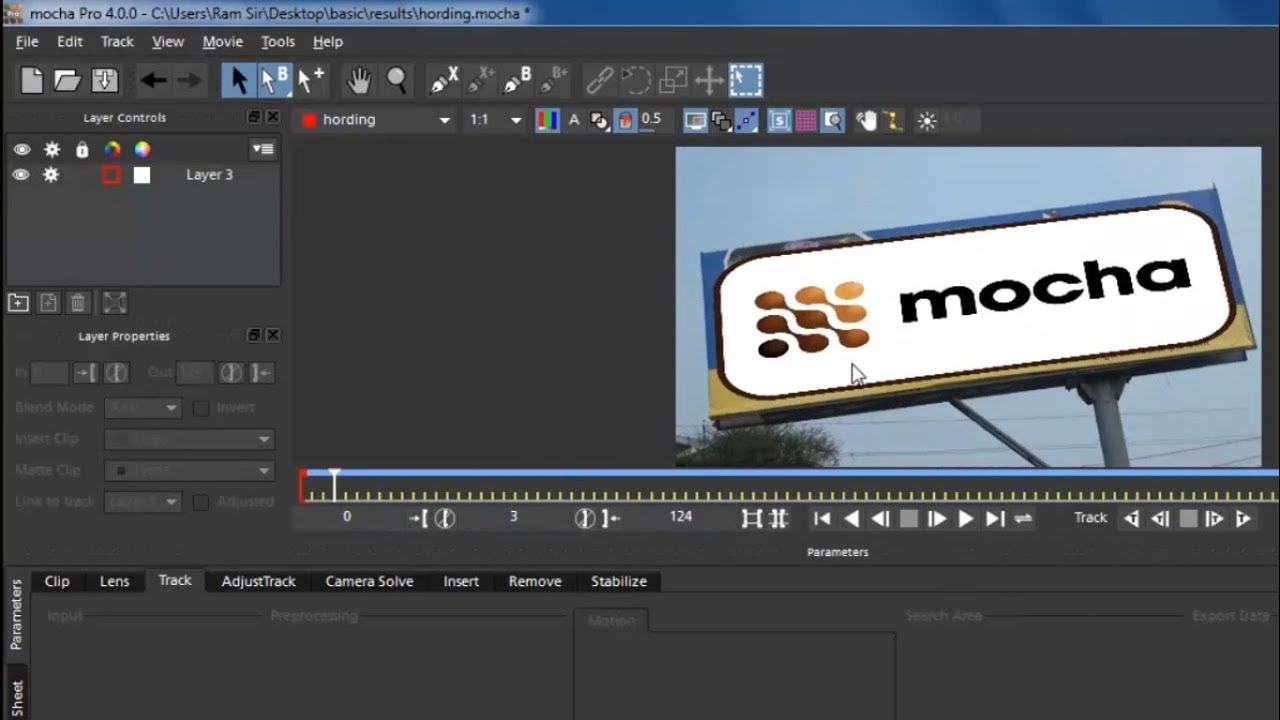Toggle Layer 3 tracking cog
The image size is (1280, 720).
[x=51, y=175]
